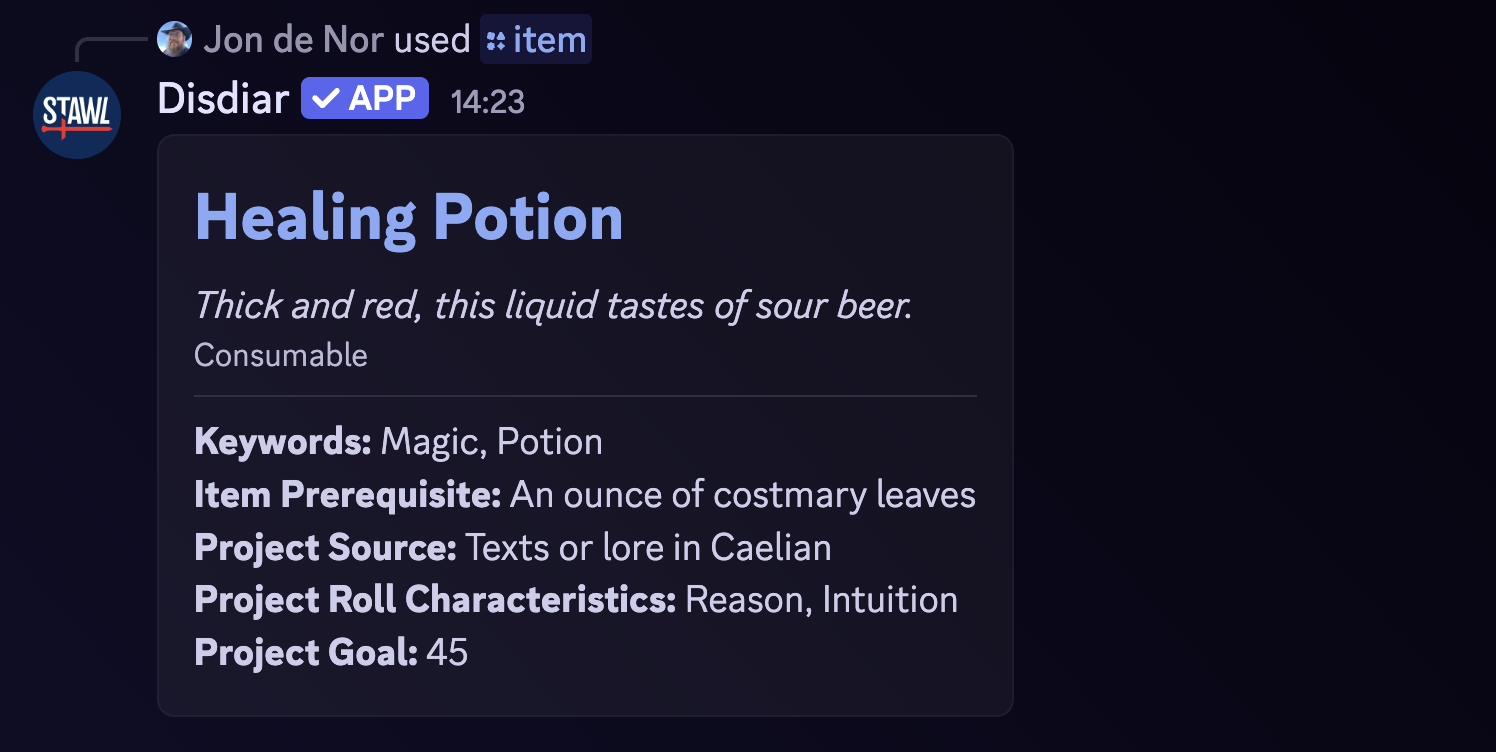Select the item command pill
The width and height of the screenshot is (1496, 752).
(x=536, y=39)
